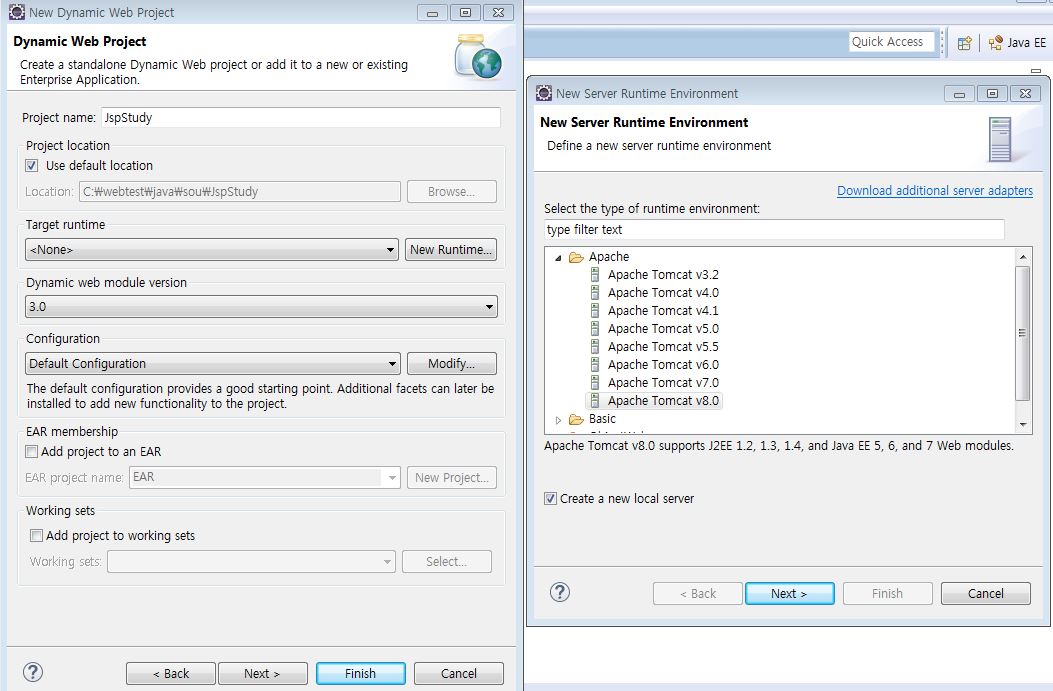This screenshot has width=1053, height=691.
Task: Expand the Basic tree node
Action: click(x=558, y=420)
